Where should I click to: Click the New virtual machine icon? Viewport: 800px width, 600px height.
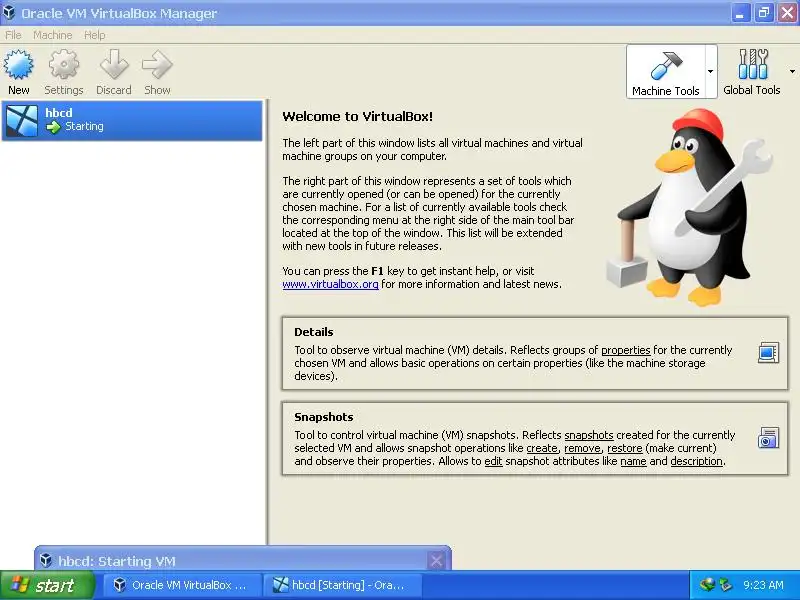pos(19,65)
